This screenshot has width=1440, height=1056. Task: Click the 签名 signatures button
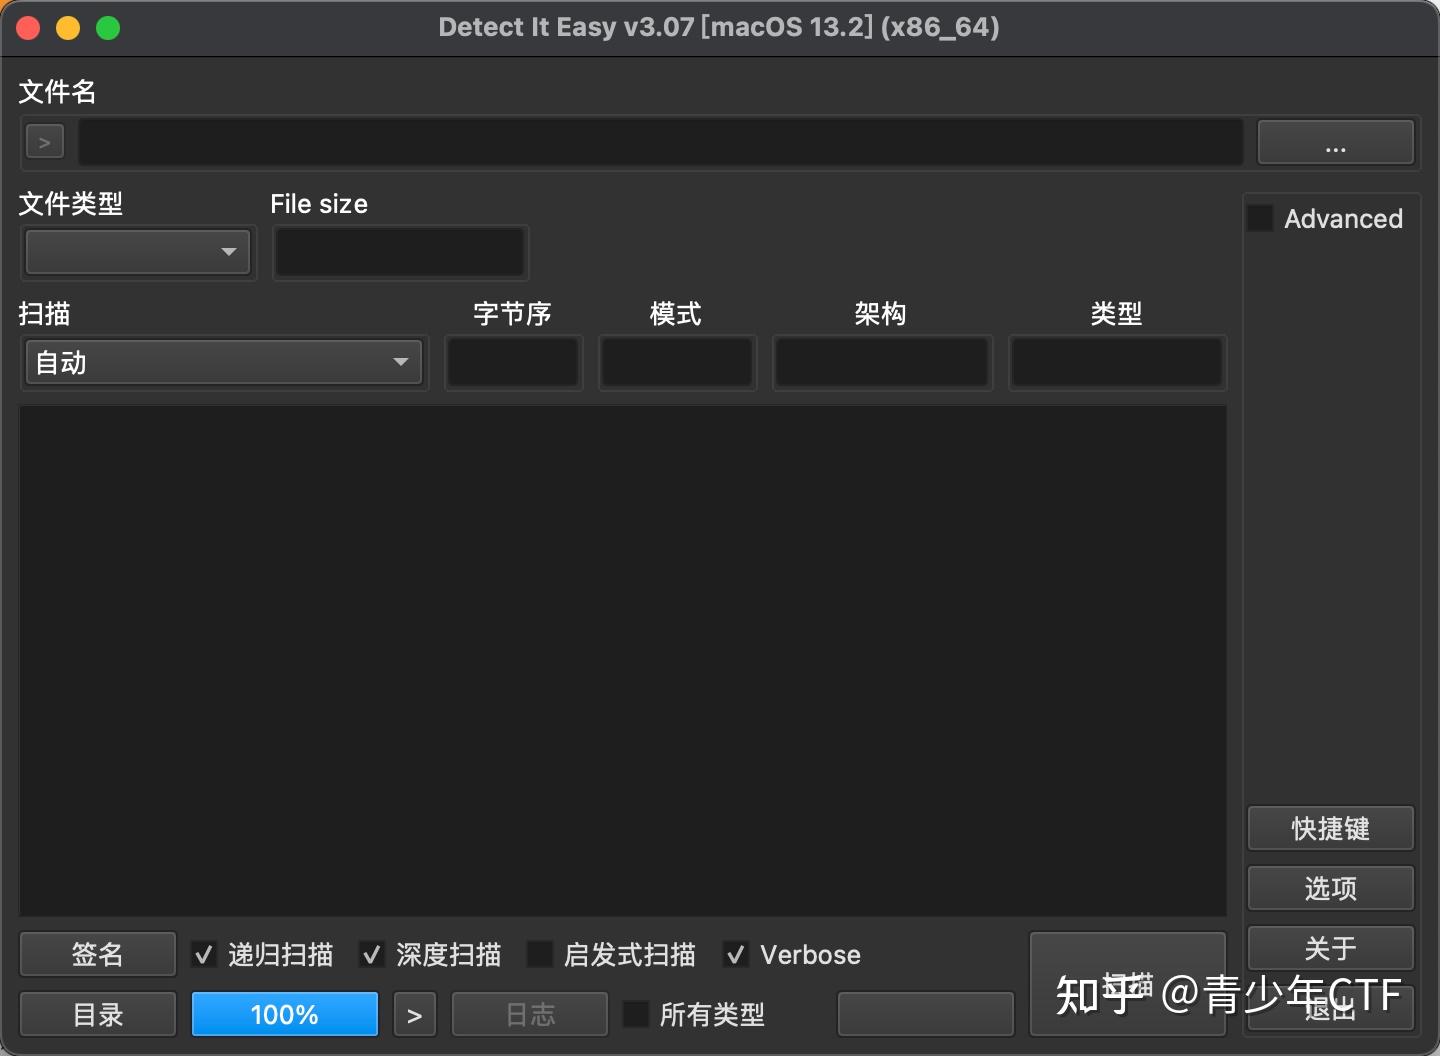pos(98,954)
